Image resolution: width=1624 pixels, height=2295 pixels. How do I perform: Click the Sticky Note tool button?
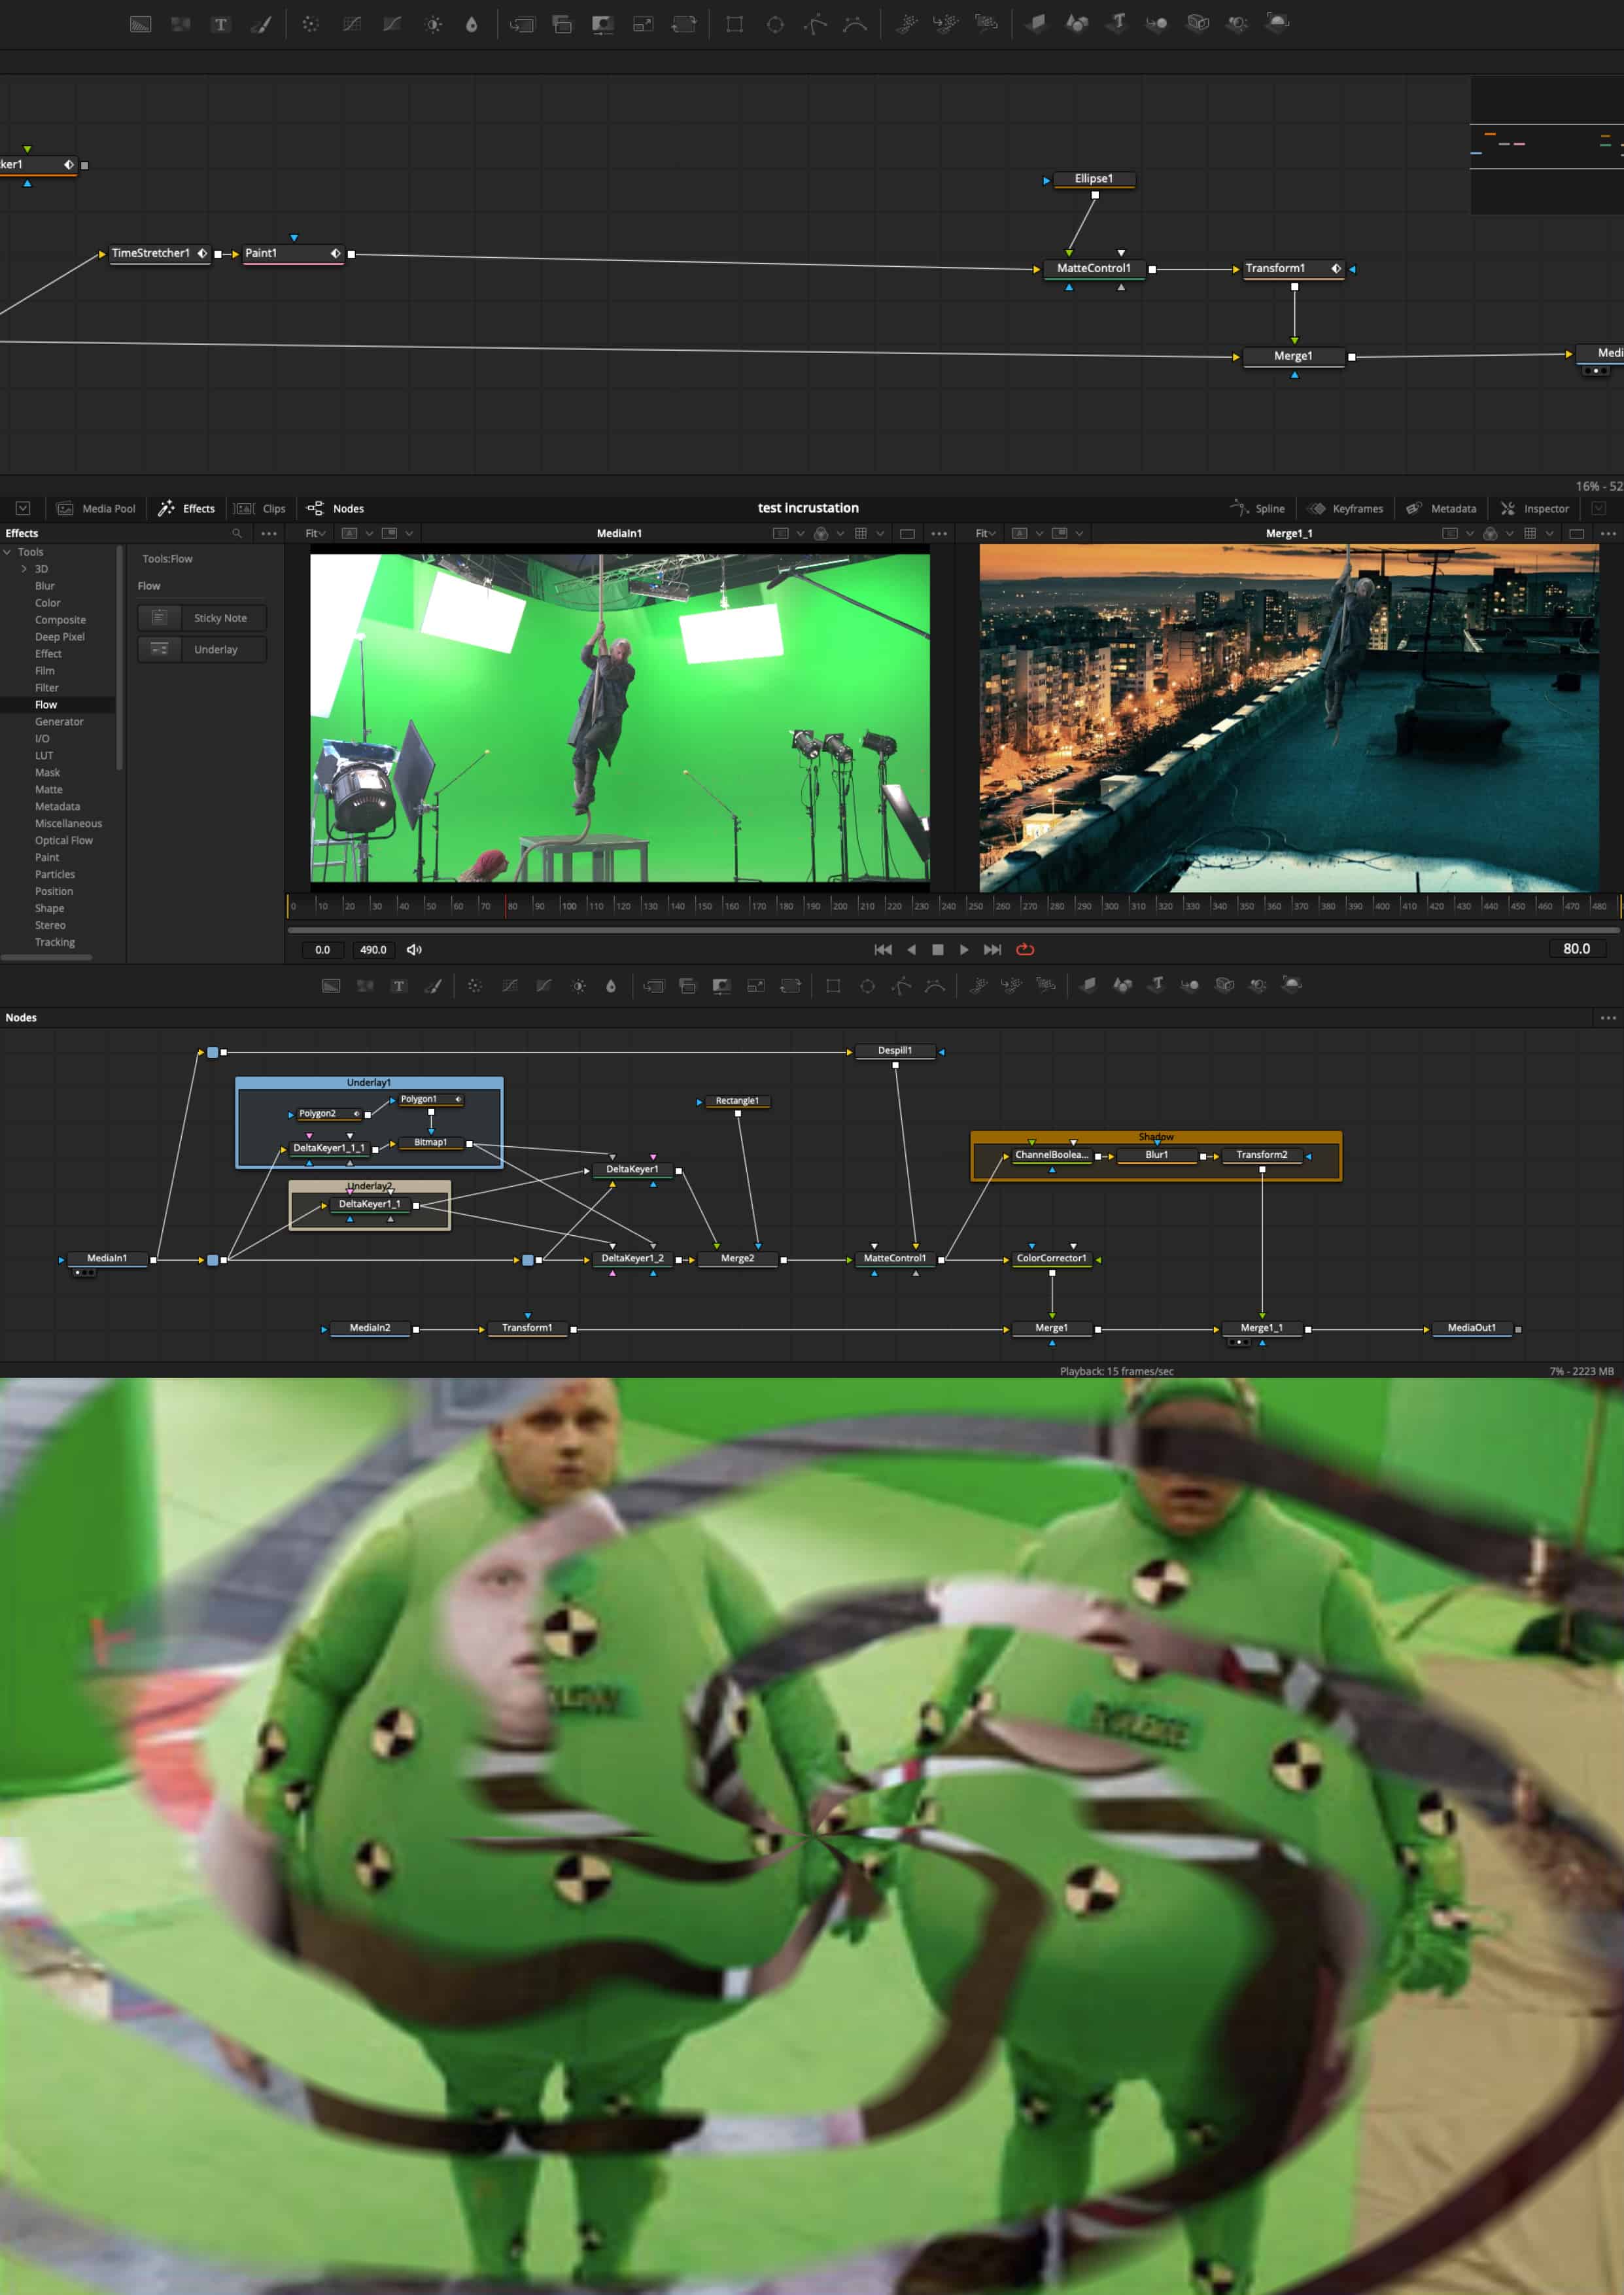click(202, 618)
